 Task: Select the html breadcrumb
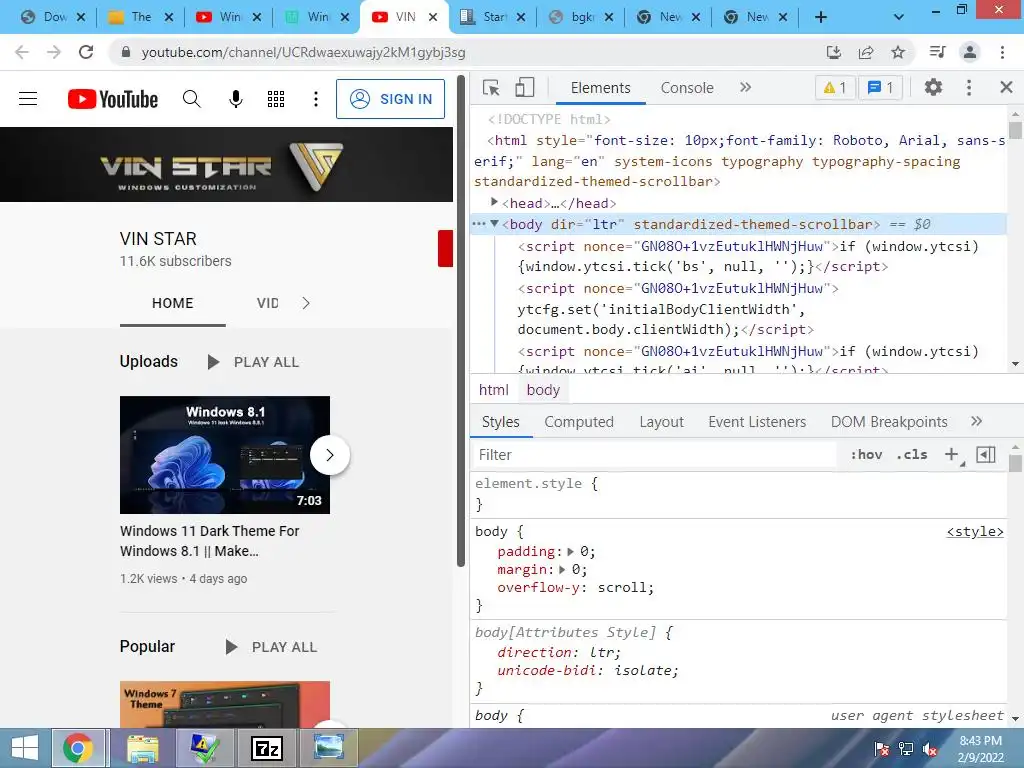coord(493,390)
